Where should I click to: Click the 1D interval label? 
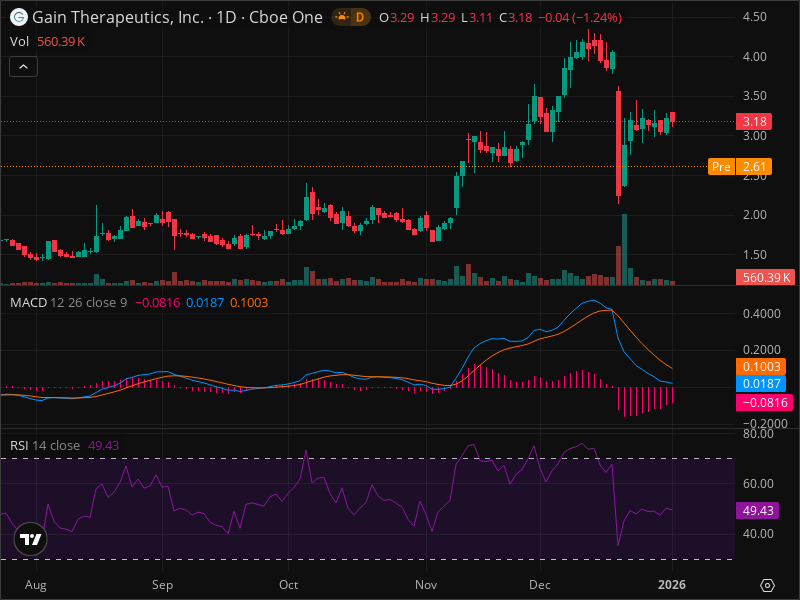[x=227, y=17]
